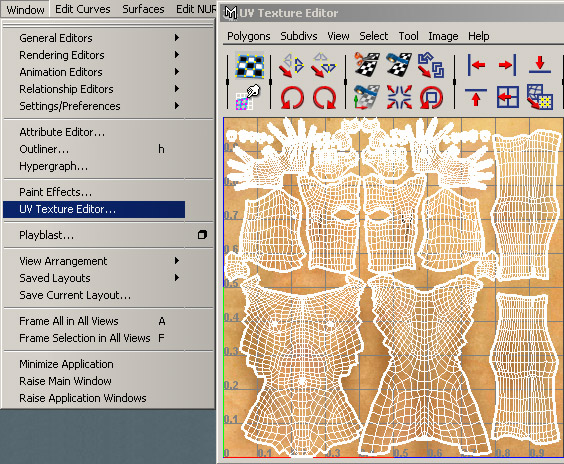Open the View menu in UV Texture Editor
This screenshot has width=564, height=464.
coord(338,36)
